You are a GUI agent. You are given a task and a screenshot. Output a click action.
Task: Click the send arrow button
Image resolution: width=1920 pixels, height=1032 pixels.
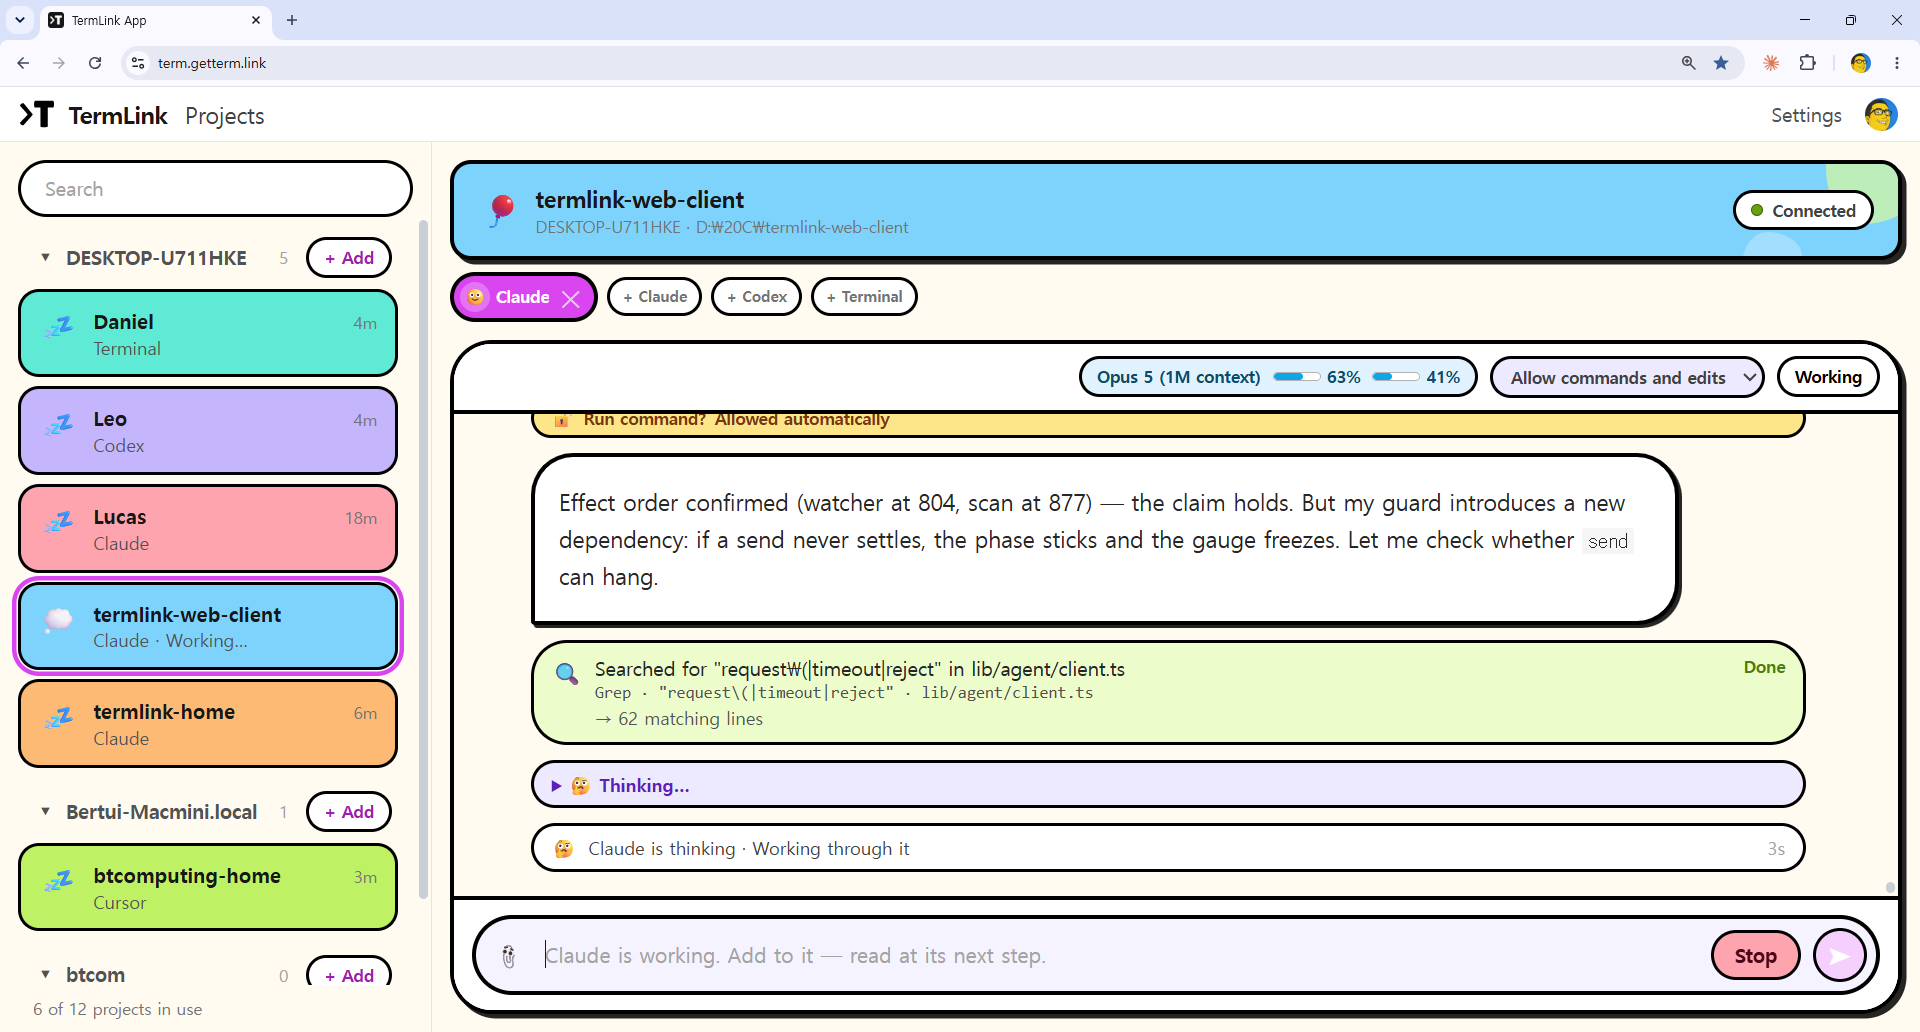click(x=1840, y=956)
